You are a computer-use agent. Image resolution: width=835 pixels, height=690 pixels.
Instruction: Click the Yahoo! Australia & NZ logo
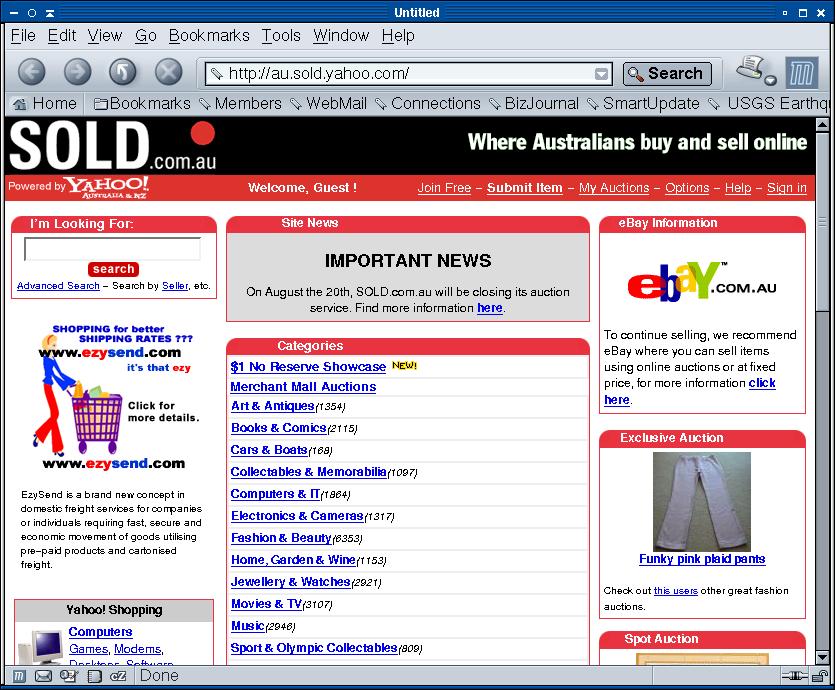tap(108, 187)
